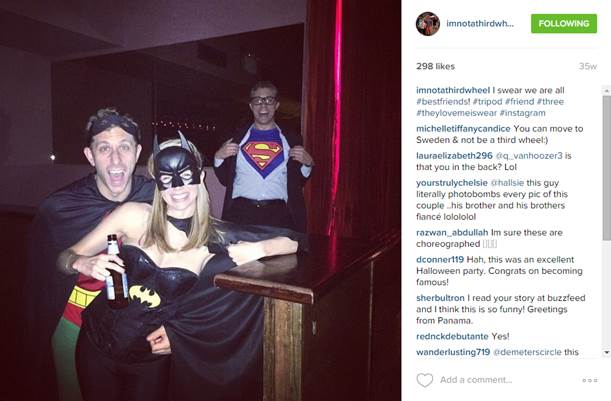Open the #tripod hashtag
The height and width of the screenshot is (401, 611).
[x=487, y=102]
